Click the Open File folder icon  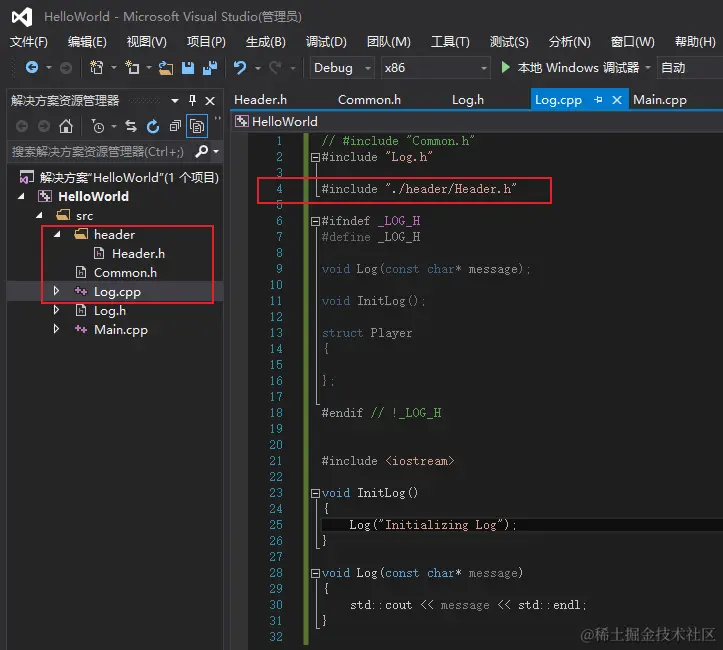click(x=166, y=68)
